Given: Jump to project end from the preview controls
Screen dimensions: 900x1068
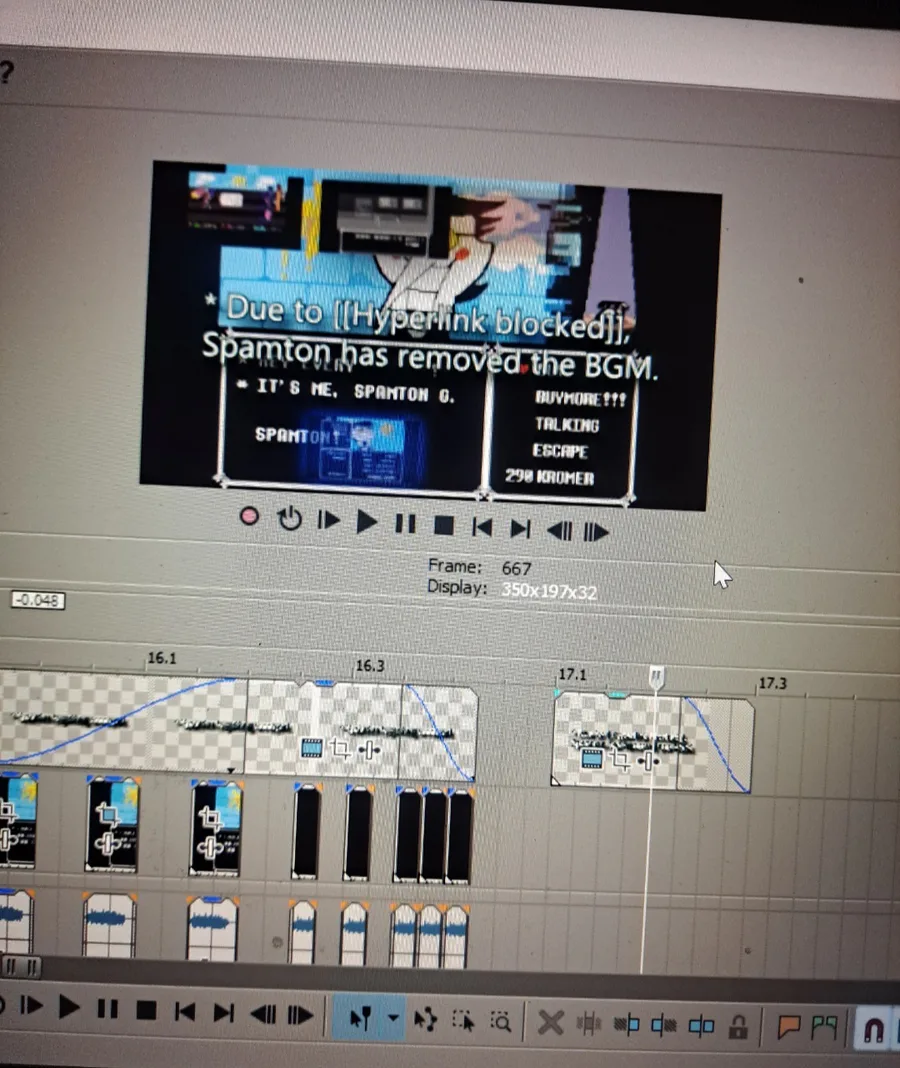Looking at the screenshot, I should (520, 529).
